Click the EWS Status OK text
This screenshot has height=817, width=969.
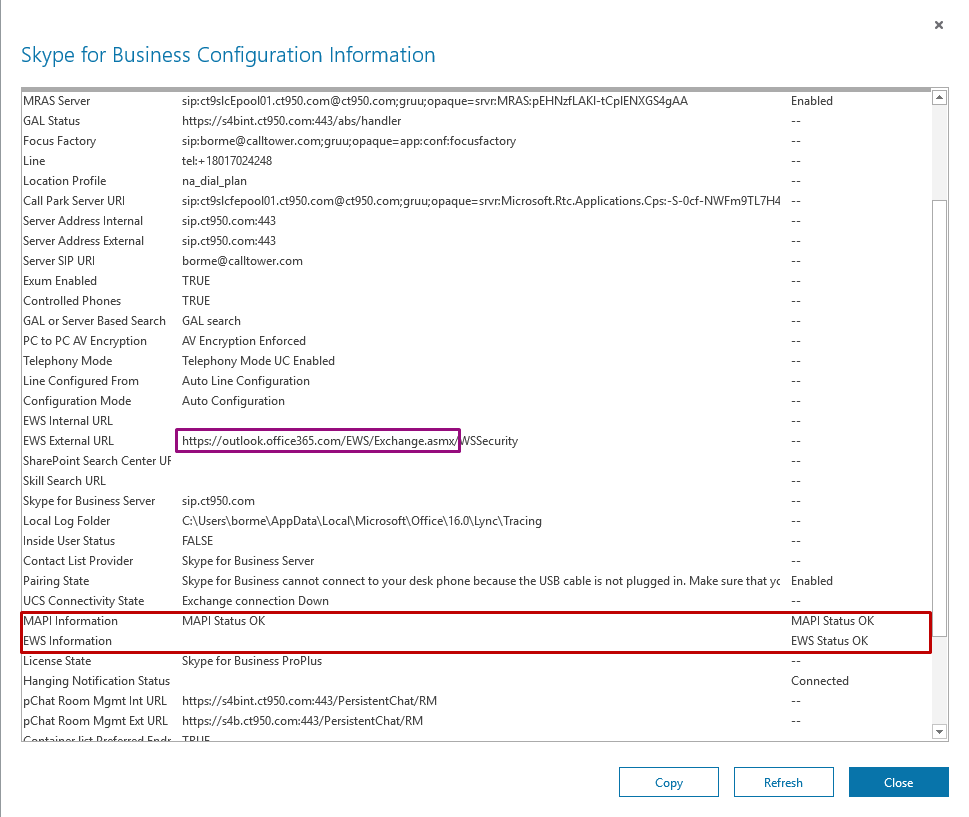(829, 641)
